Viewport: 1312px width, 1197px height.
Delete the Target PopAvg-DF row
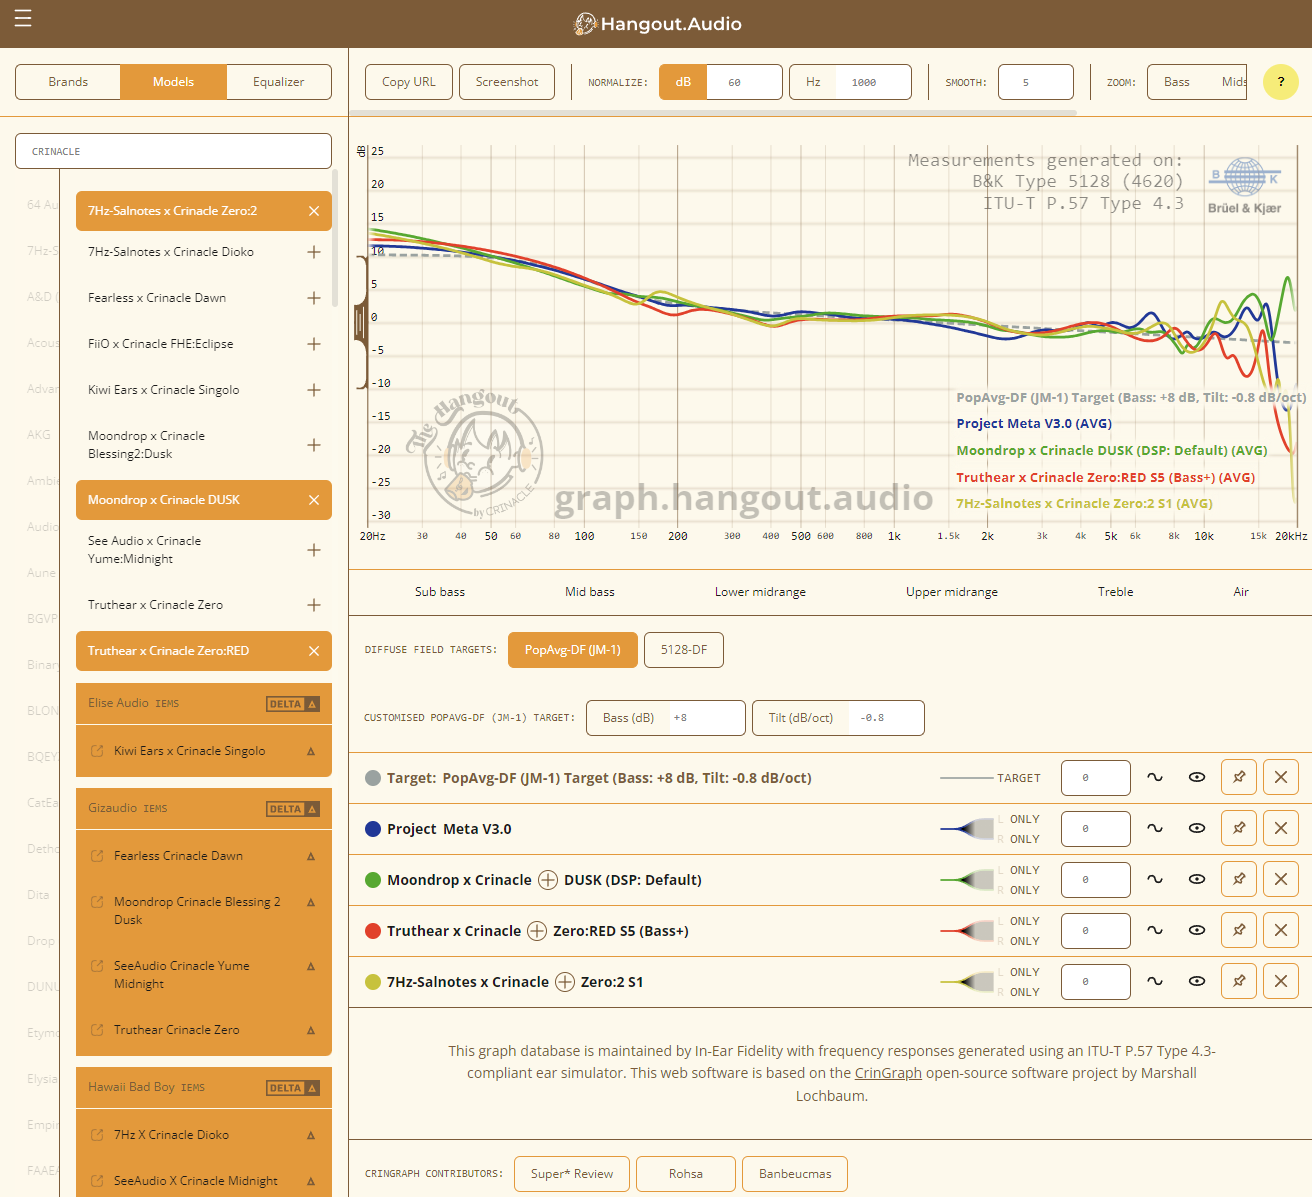coord(1281,777)
